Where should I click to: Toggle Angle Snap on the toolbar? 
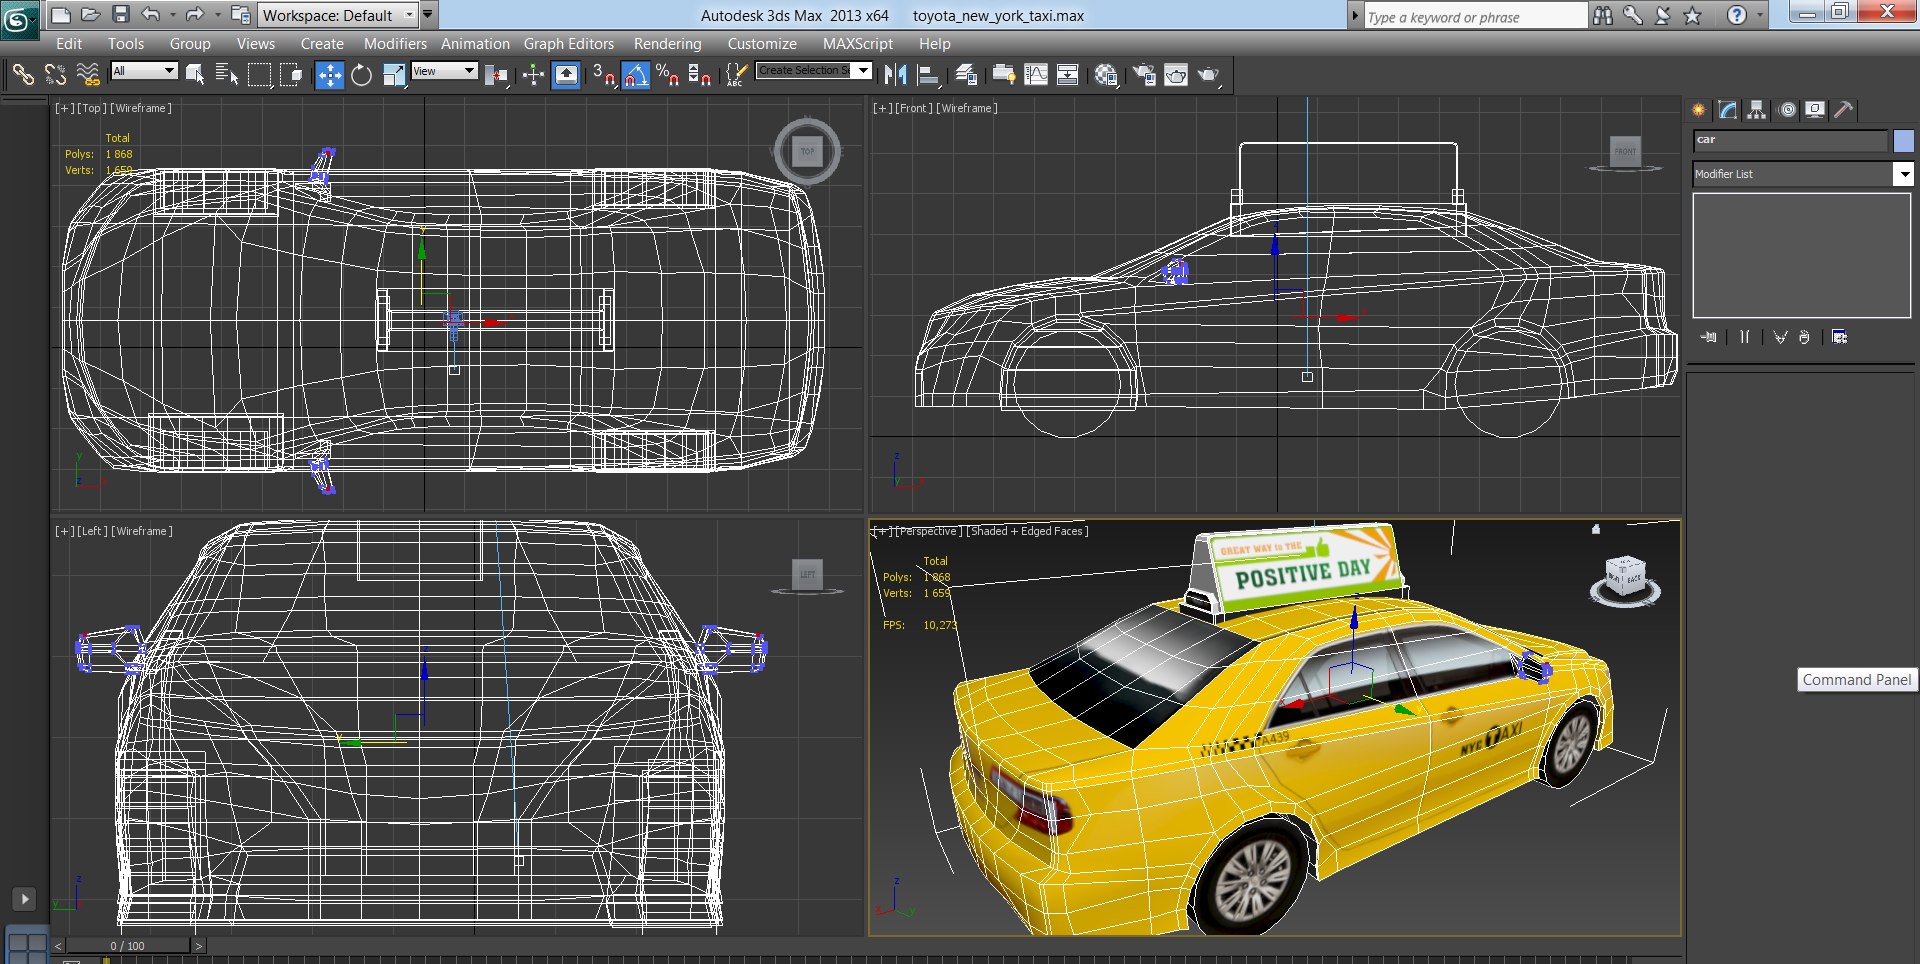(x=636, y=75)
